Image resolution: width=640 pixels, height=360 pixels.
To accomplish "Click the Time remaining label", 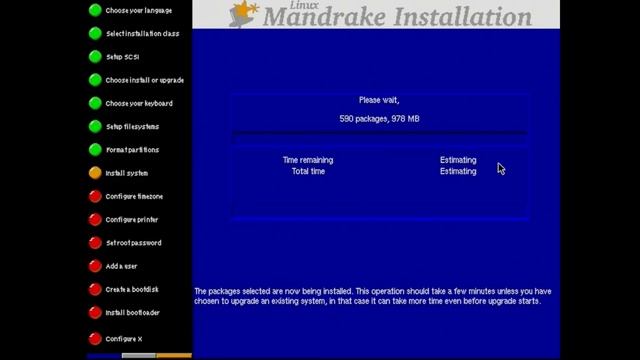I will (308, 160).
